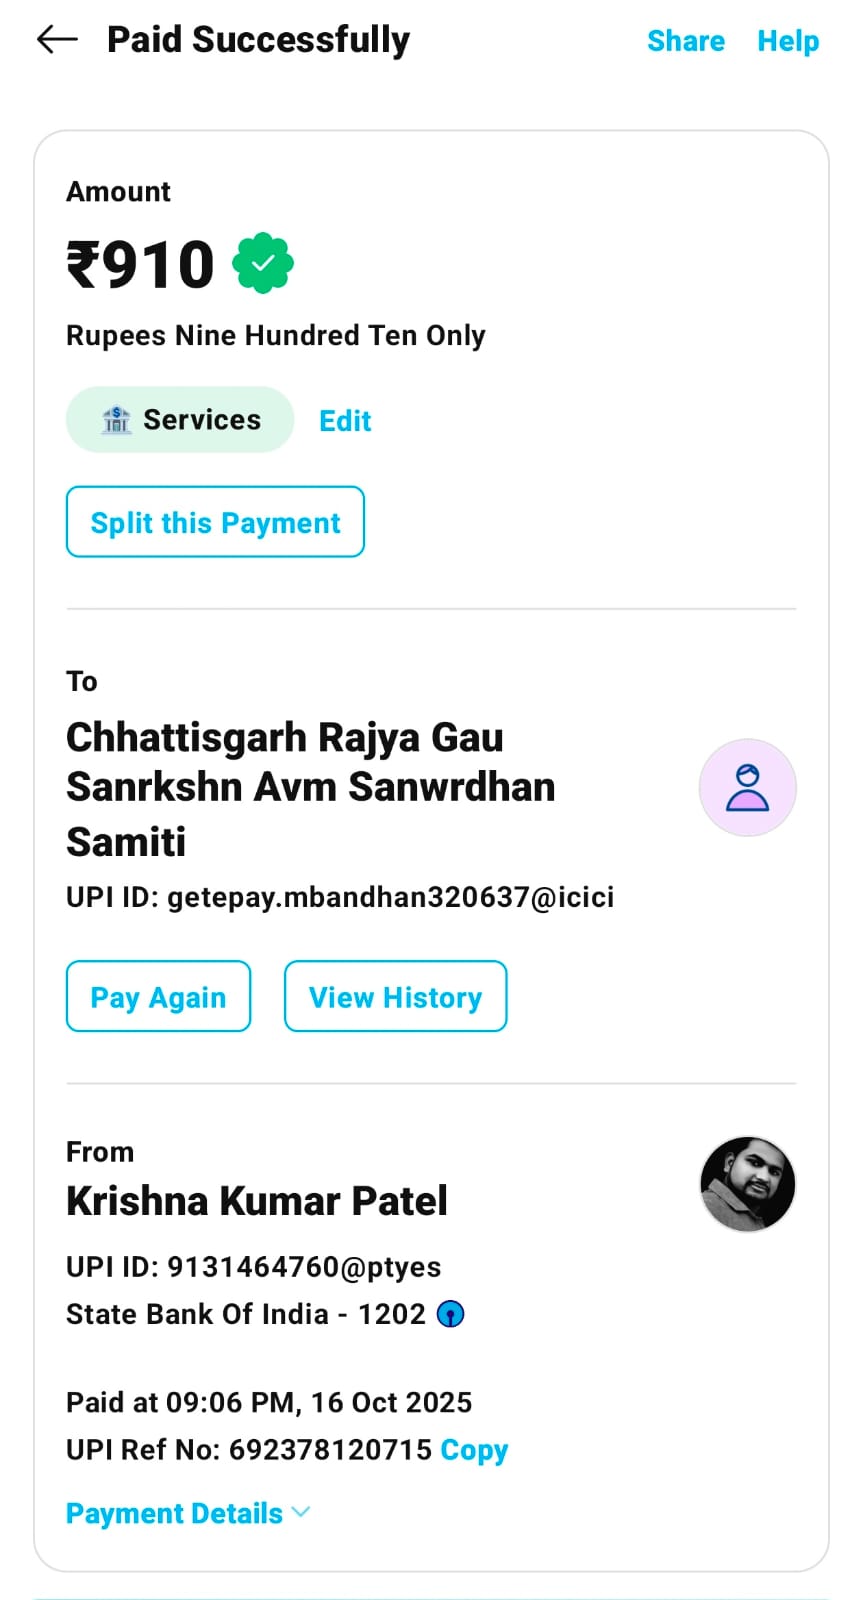Open View History for this payee

click(x=395, y=997)
